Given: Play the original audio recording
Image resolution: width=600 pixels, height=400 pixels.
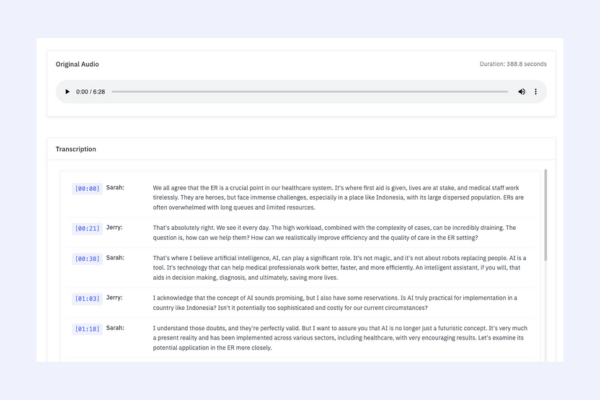Looking at the screenshot, I should coord(67,92).
